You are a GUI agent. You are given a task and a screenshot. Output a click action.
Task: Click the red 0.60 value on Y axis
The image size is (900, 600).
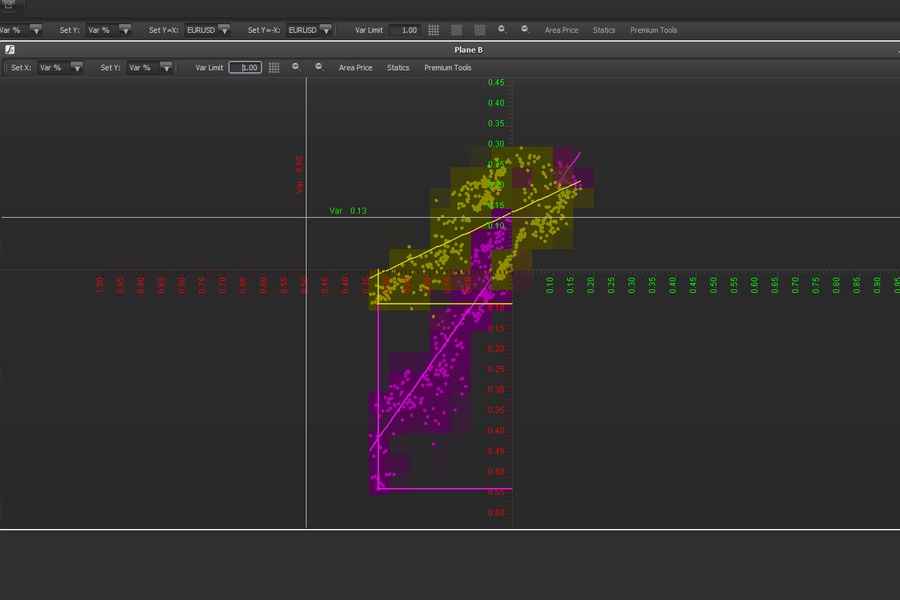(496, 513)
